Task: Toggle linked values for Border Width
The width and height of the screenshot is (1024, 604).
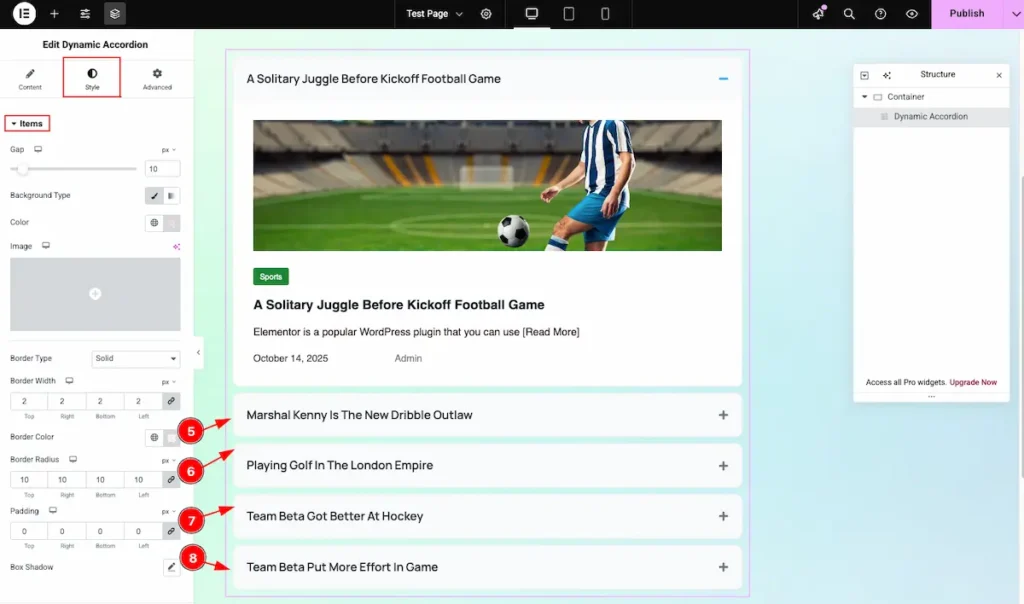Action: point(171,401)
